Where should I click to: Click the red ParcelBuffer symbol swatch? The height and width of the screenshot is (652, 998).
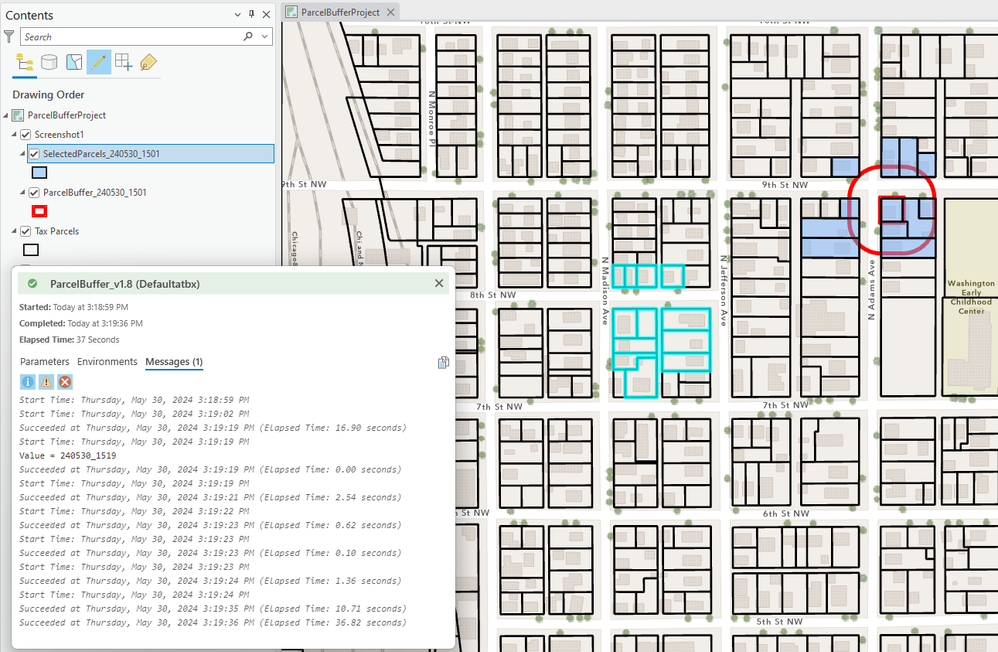(40, 211)
